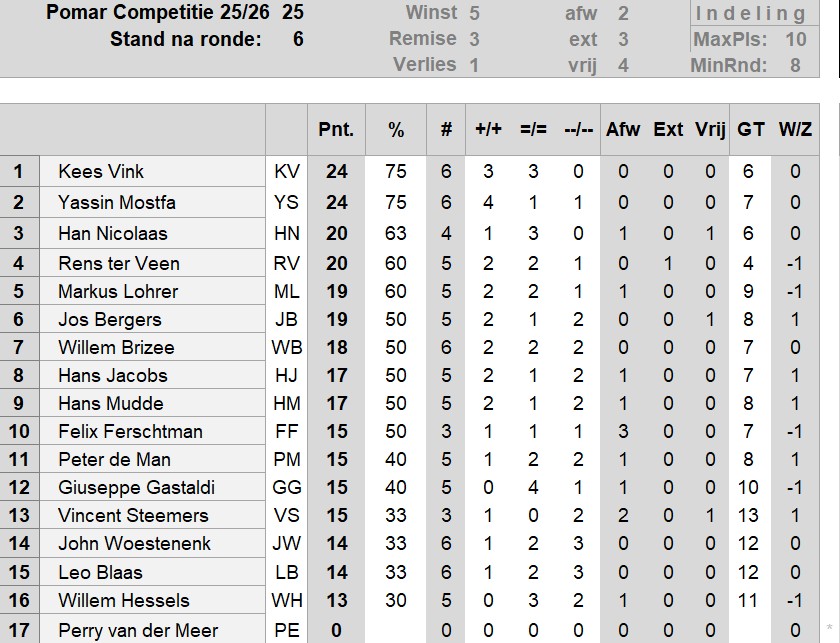Click the GT column header
Viewport: 840px width, 643px height.
pyautogui.click(x=751, y=129)
